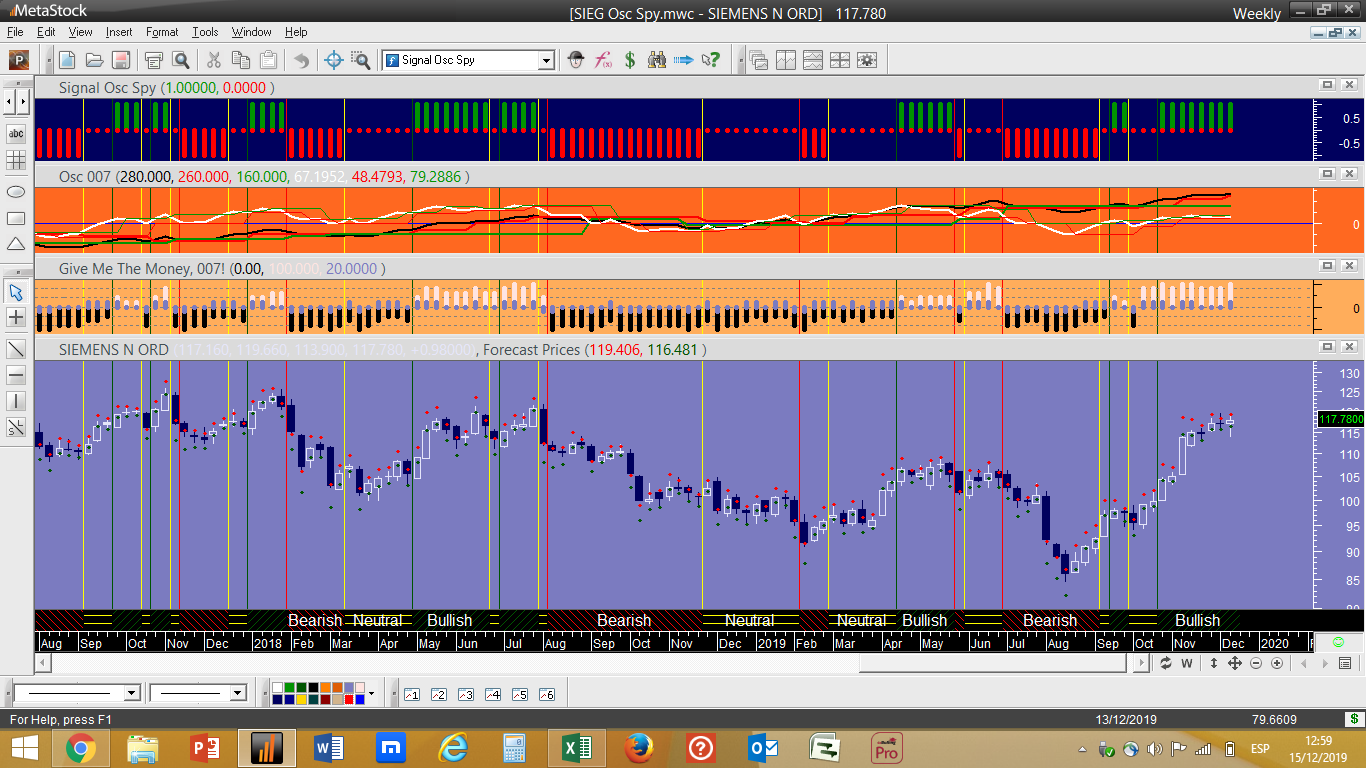Switch to chart layout button 3
The height and width of the screenshot is (768, 1366).
[465, 694]
